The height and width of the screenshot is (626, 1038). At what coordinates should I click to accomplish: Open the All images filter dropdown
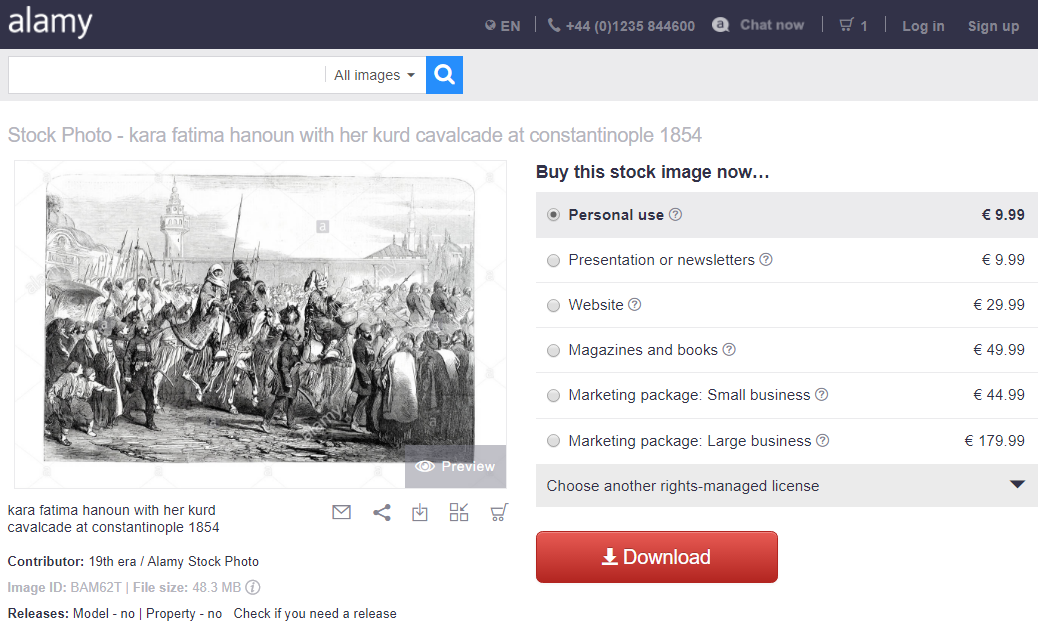[374, 75]
